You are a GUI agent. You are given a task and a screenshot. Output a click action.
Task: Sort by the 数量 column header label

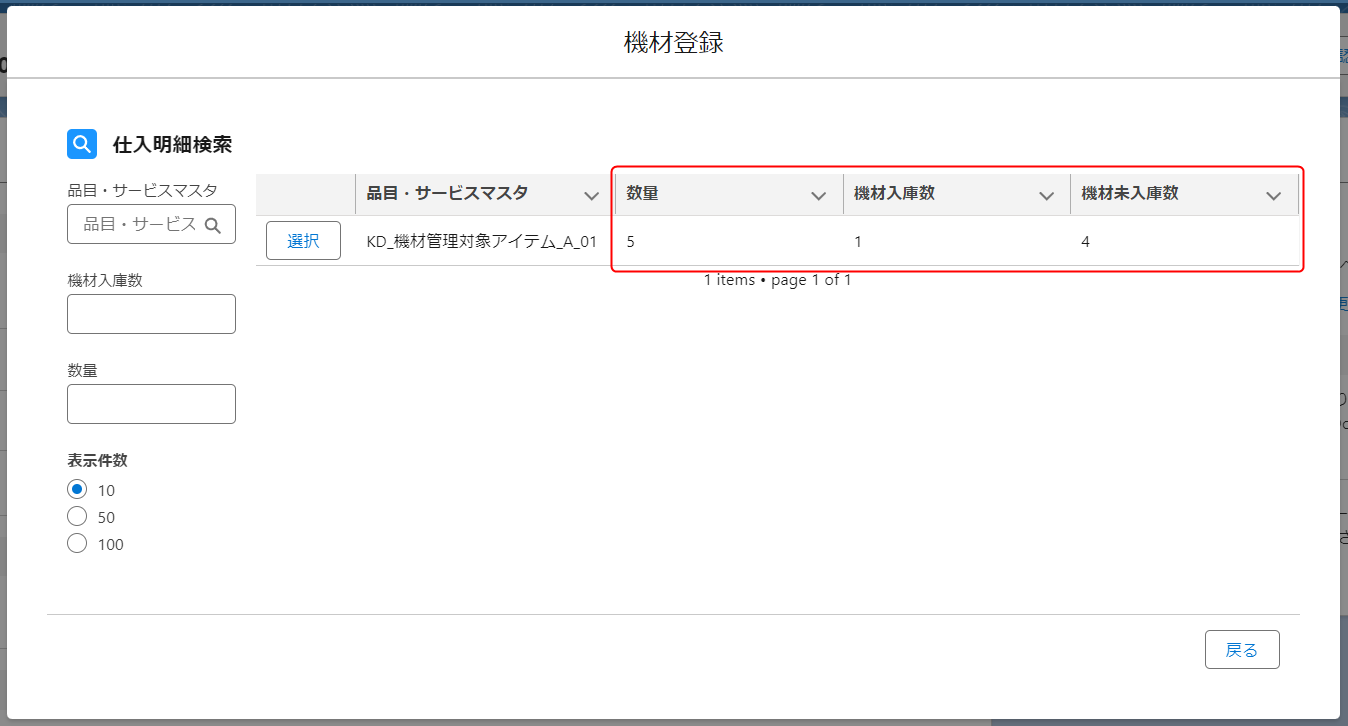coord(643,194)
